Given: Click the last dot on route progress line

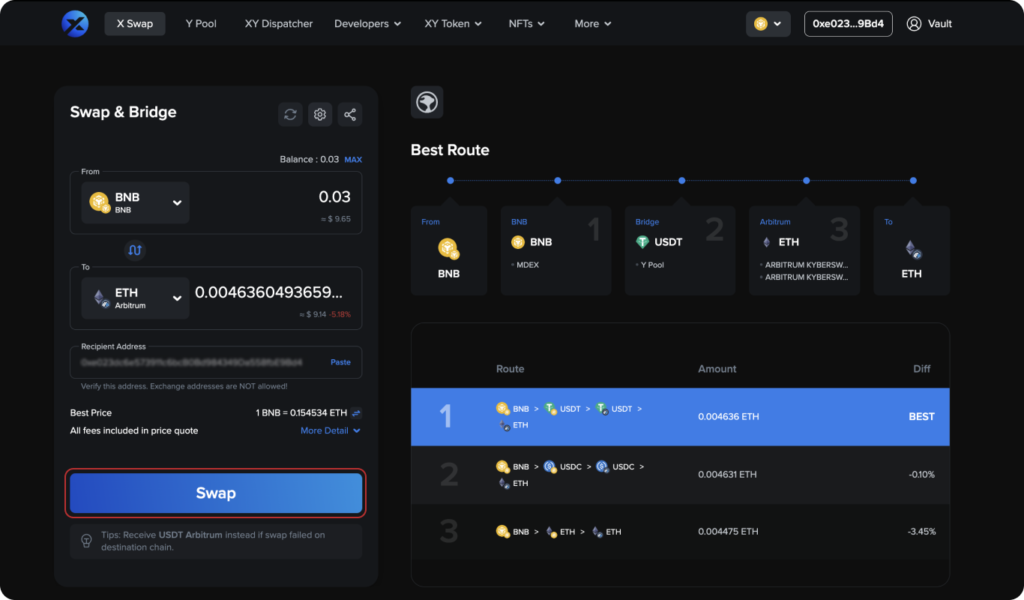Looking at the screenshot, I should click(913, 180).
